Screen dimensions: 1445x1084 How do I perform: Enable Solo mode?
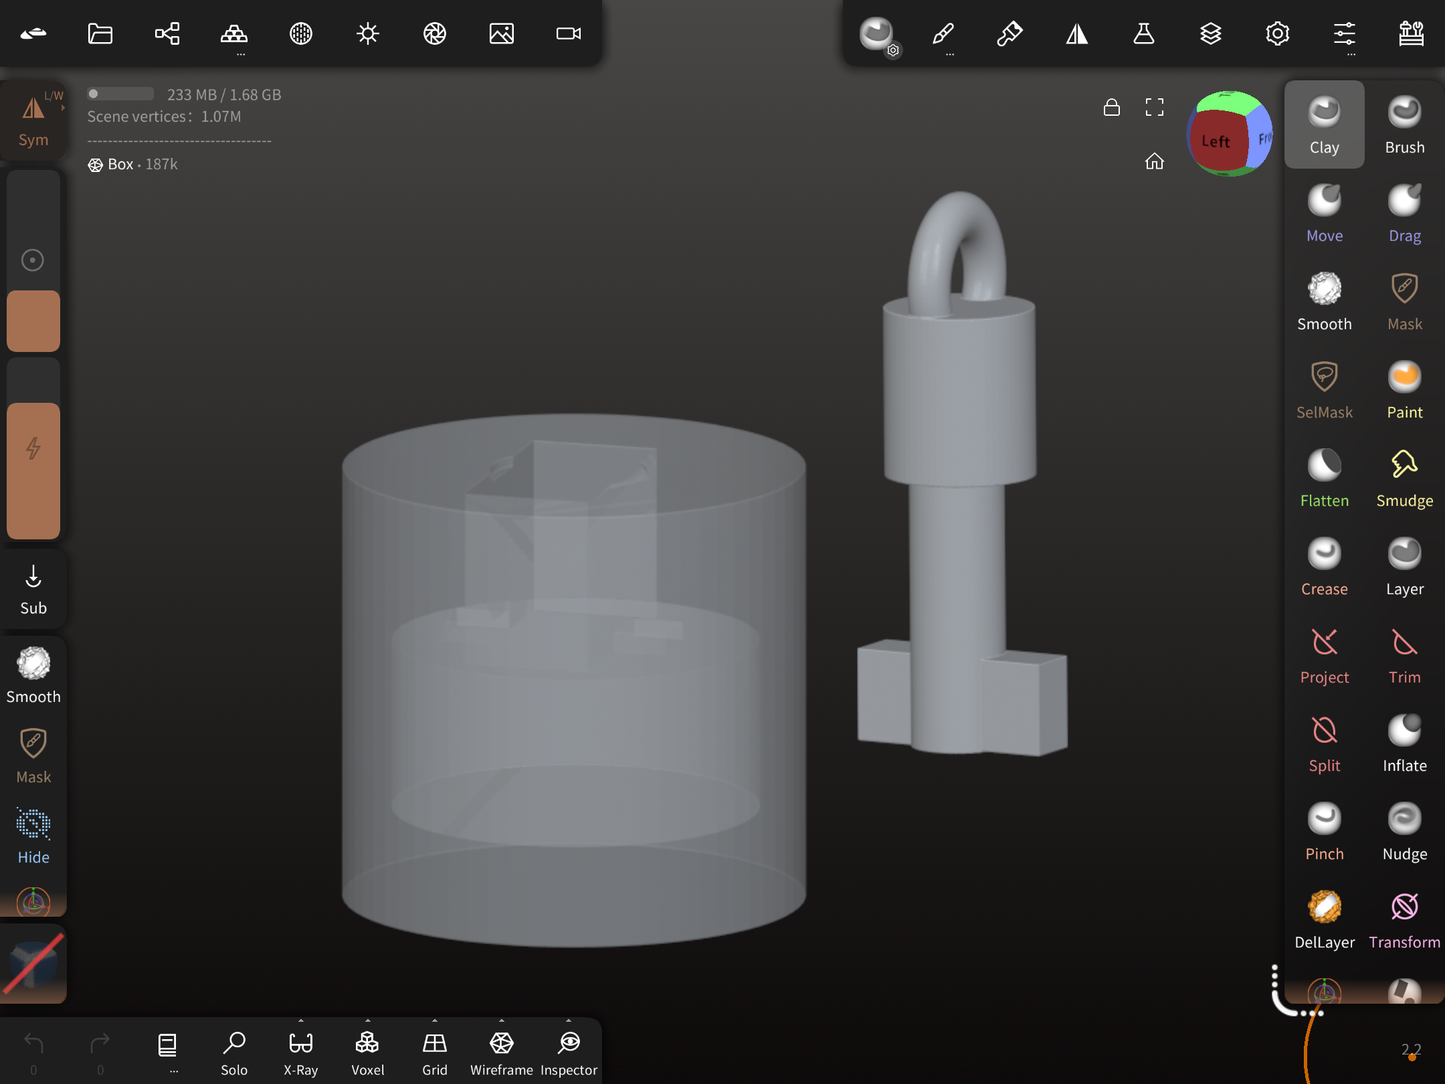pyautogui.click(x=234, y=1050)
